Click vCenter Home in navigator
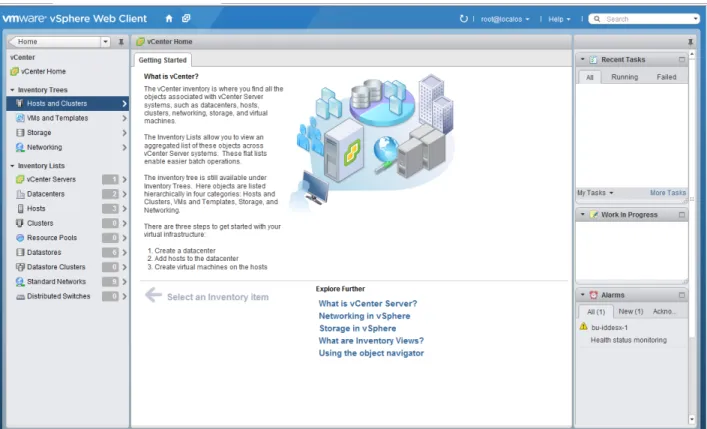Image resolution: width=707 pixels, height=429 pixels. (43, 71)
